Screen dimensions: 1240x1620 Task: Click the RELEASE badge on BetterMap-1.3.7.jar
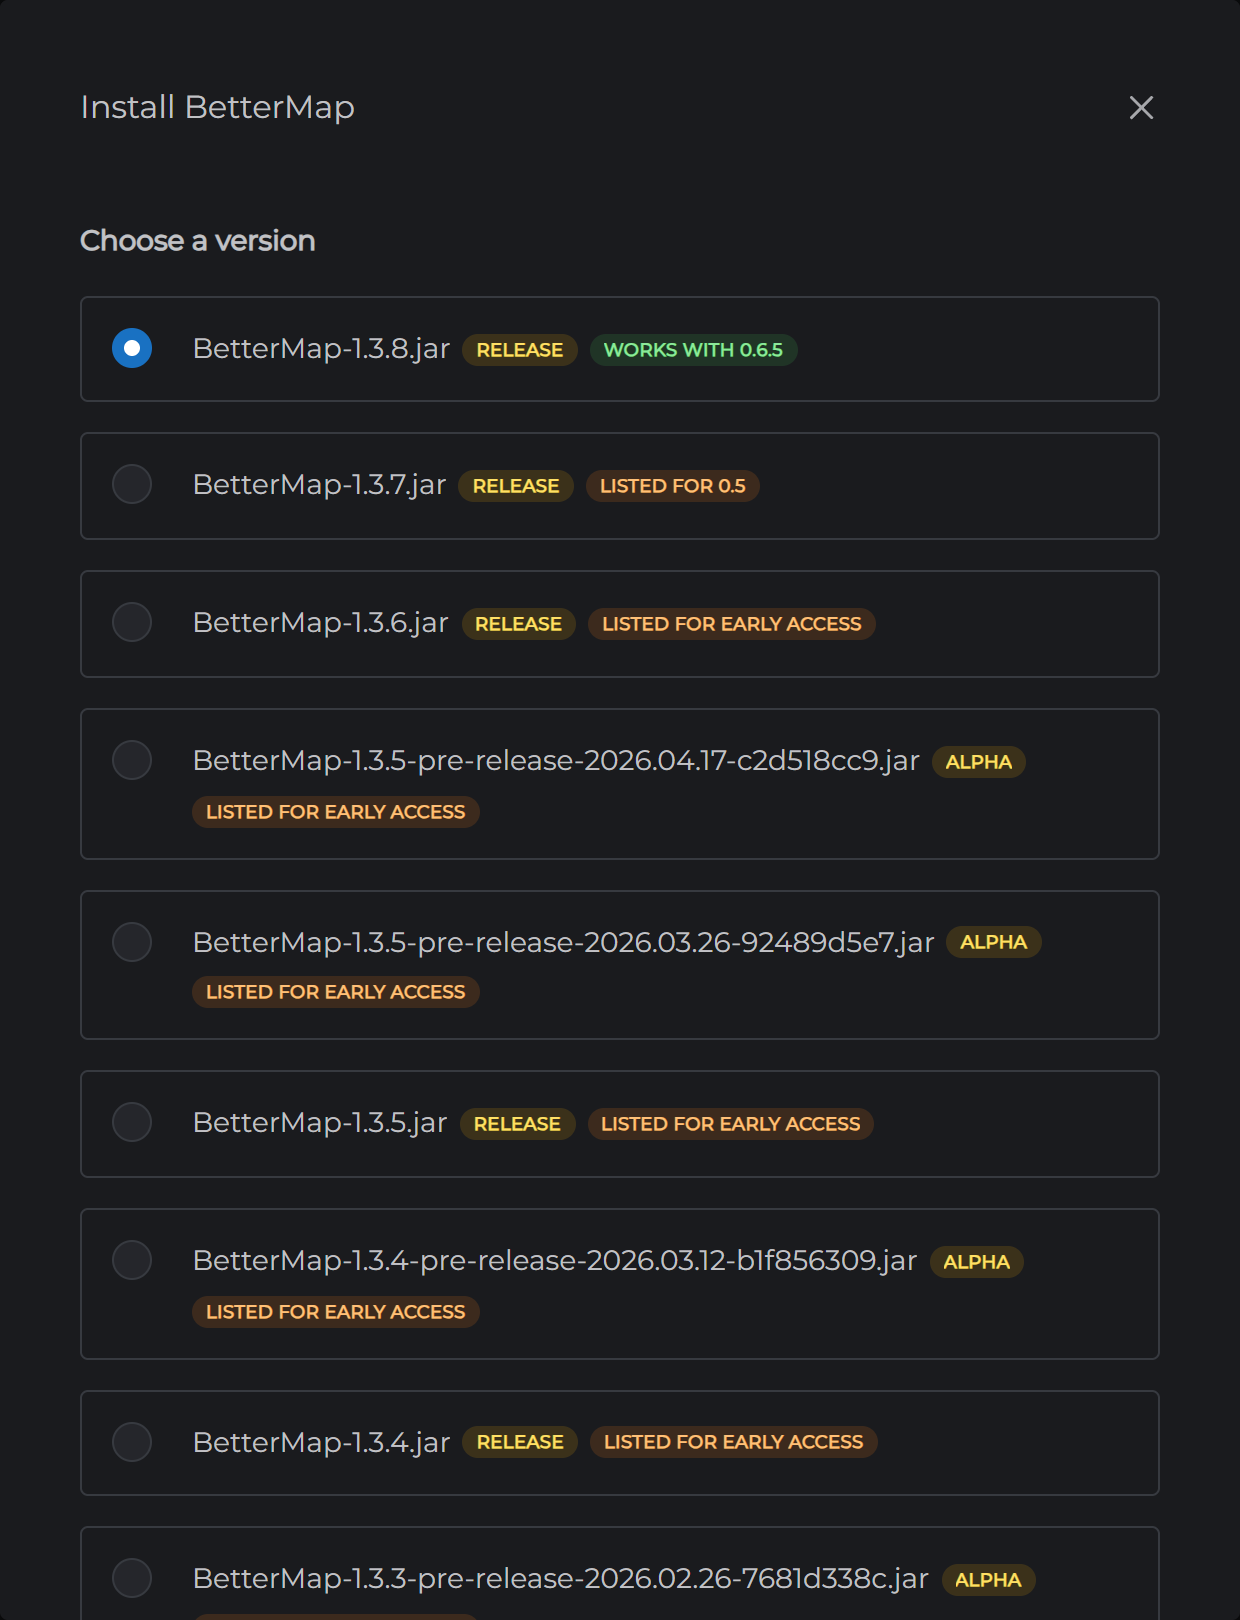click(516, 486)
